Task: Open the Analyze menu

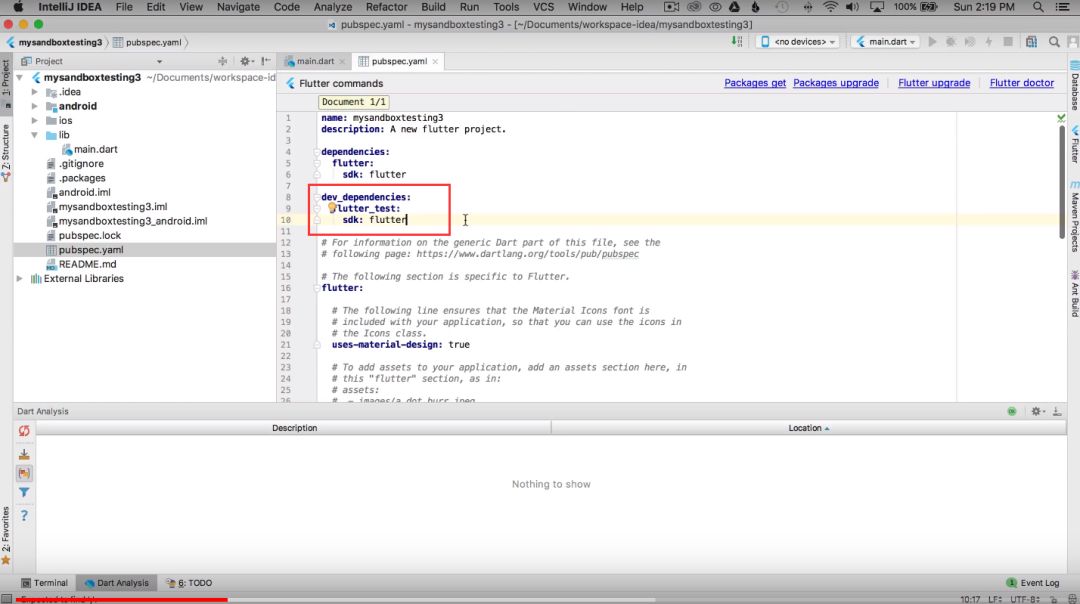Action: pos(333,7)
